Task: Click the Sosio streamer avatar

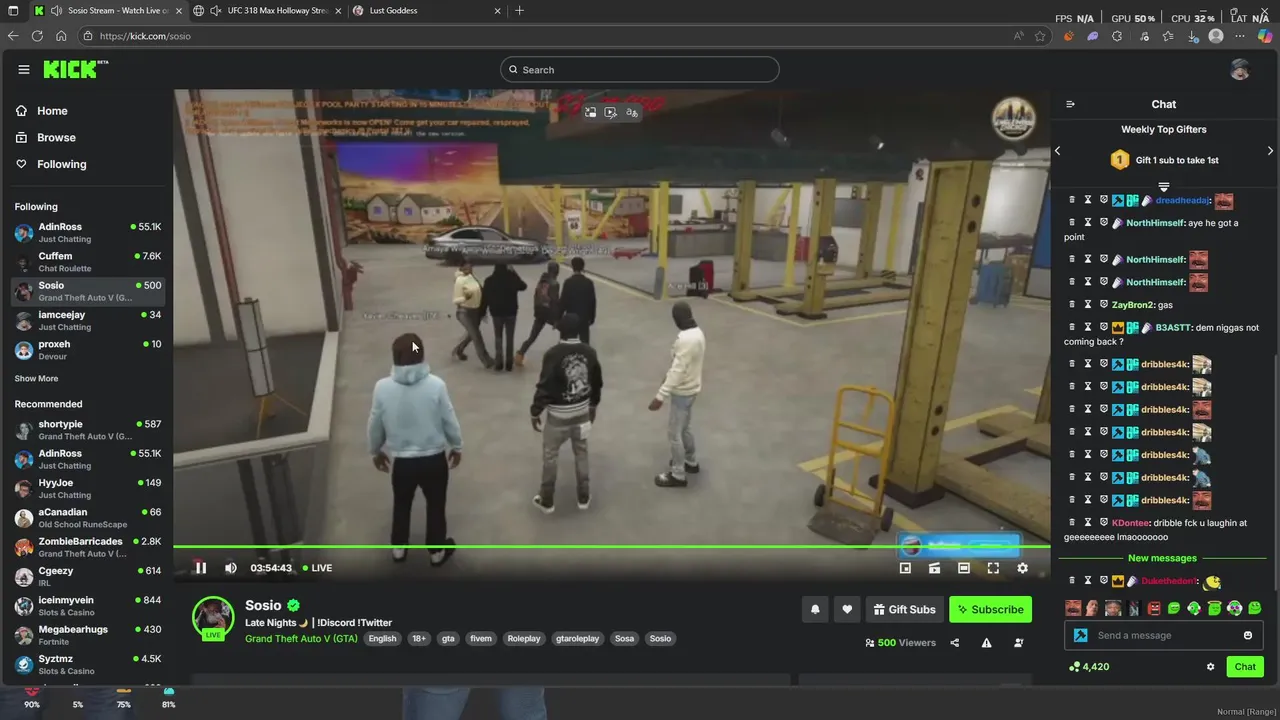Action: (x=213, y=617)
